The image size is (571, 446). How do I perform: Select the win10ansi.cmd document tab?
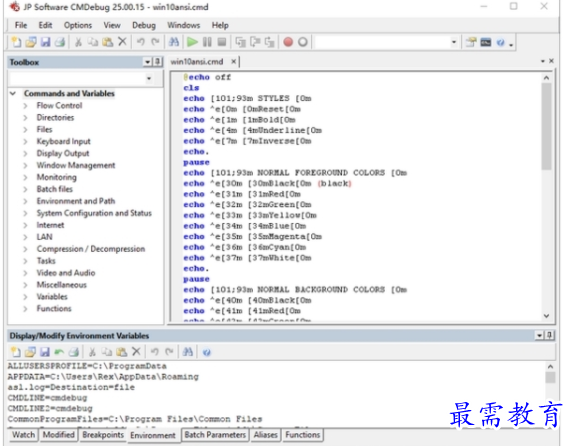[197, 62]
